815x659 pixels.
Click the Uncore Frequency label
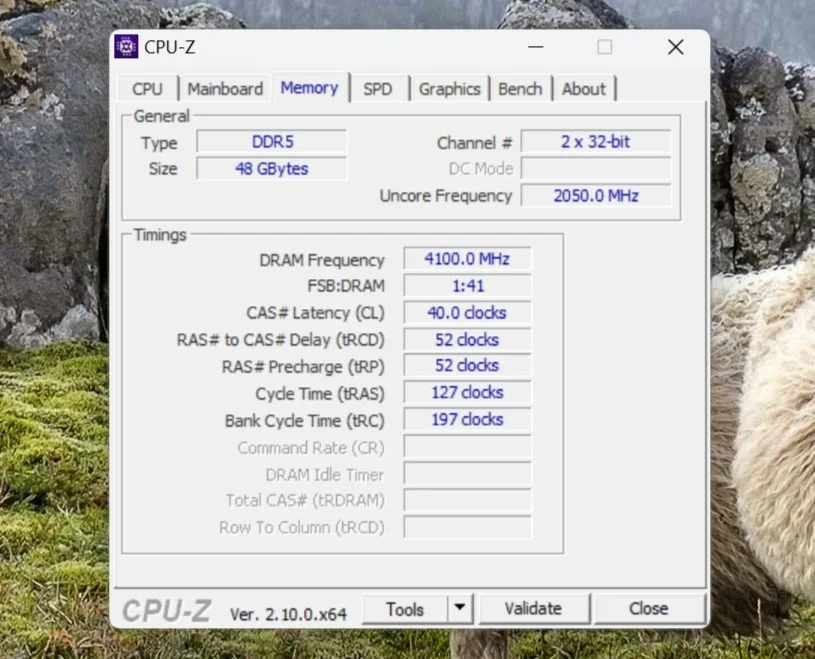(x=446, y=196)
